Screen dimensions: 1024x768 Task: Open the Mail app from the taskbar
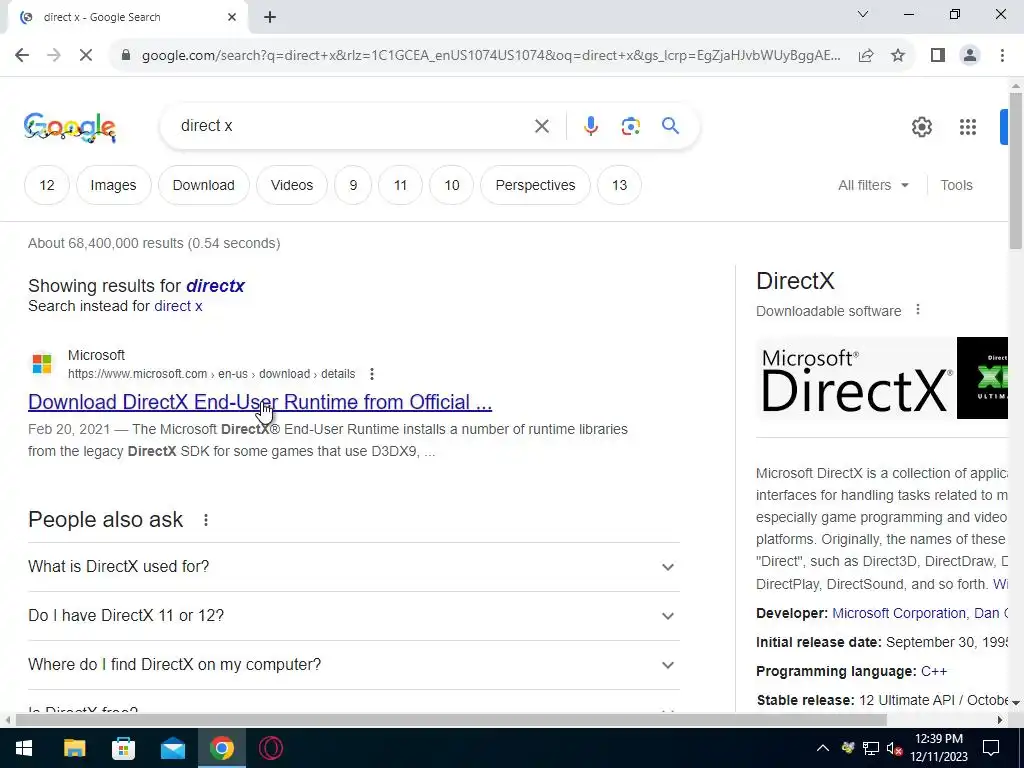click(x=172, y=748)
